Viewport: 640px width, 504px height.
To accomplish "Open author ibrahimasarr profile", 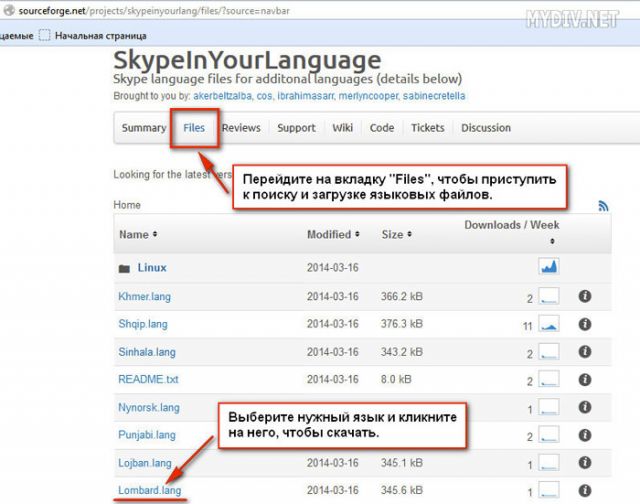I will click(306, 96).
